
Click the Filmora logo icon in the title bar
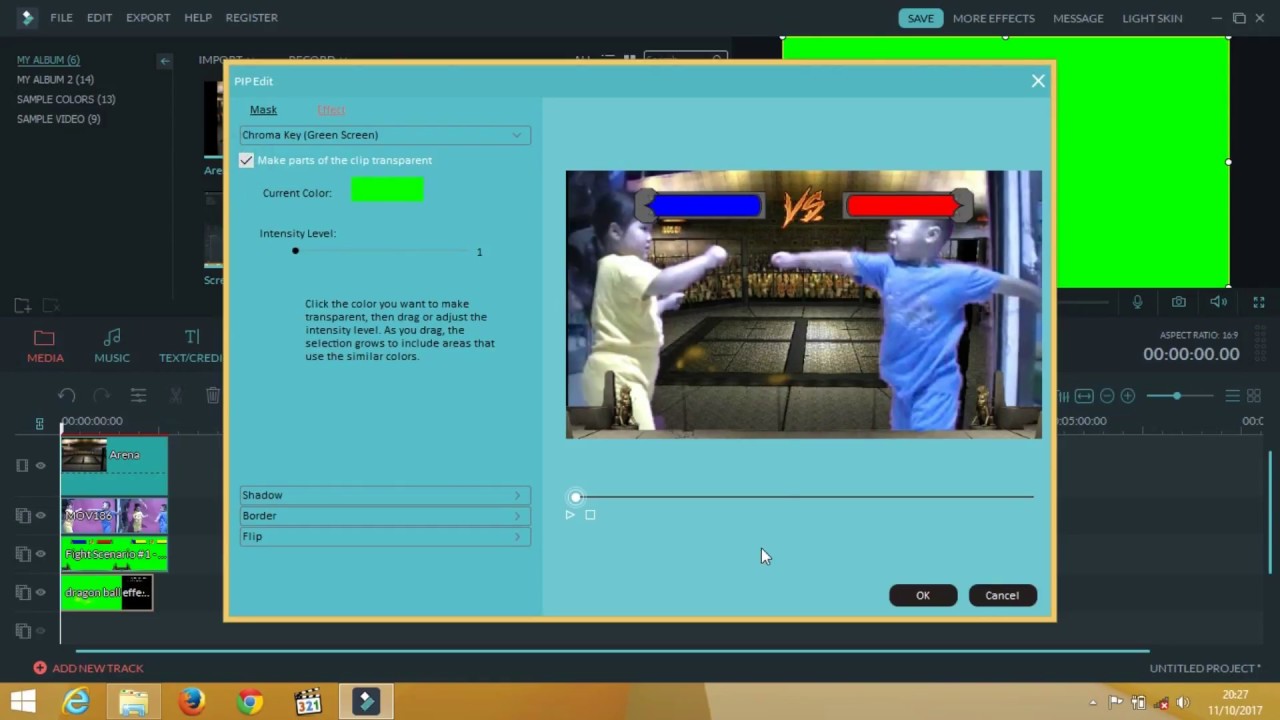coord(27,17)
